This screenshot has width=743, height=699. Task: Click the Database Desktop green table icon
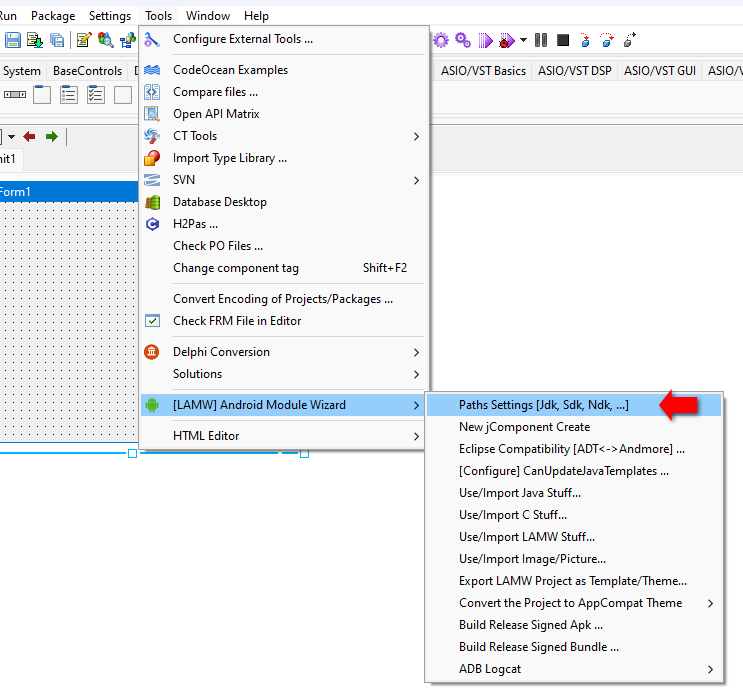pos(152,202)
